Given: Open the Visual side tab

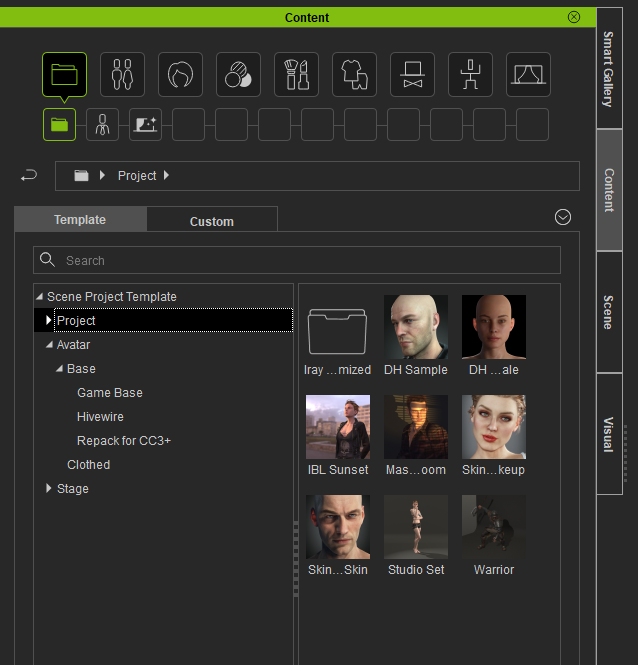Looking at the screenshot, I should 609,434.
